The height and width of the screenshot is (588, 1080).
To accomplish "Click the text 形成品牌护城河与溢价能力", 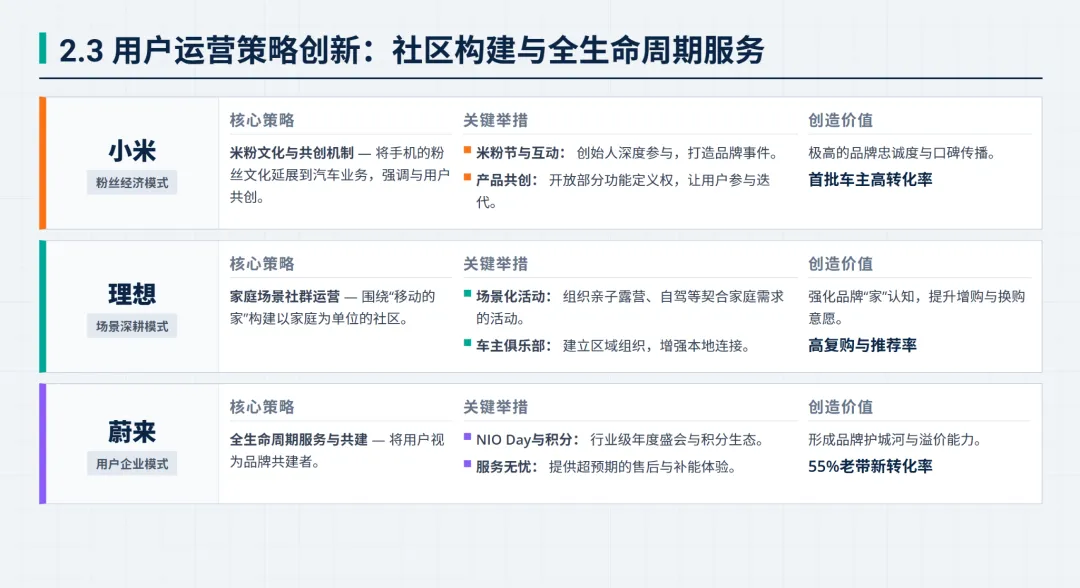I will click(896, 439).
